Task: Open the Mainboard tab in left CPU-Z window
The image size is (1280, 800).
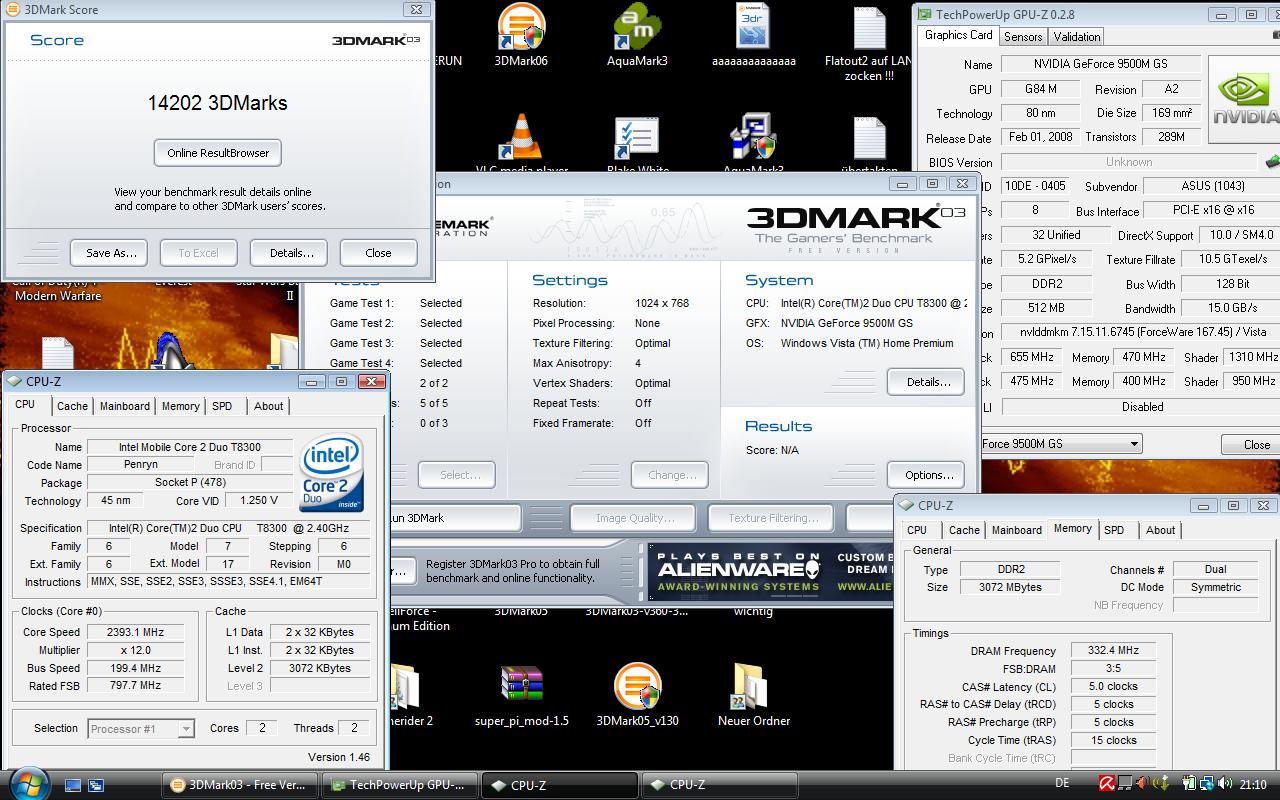Action: coord(125,406)
